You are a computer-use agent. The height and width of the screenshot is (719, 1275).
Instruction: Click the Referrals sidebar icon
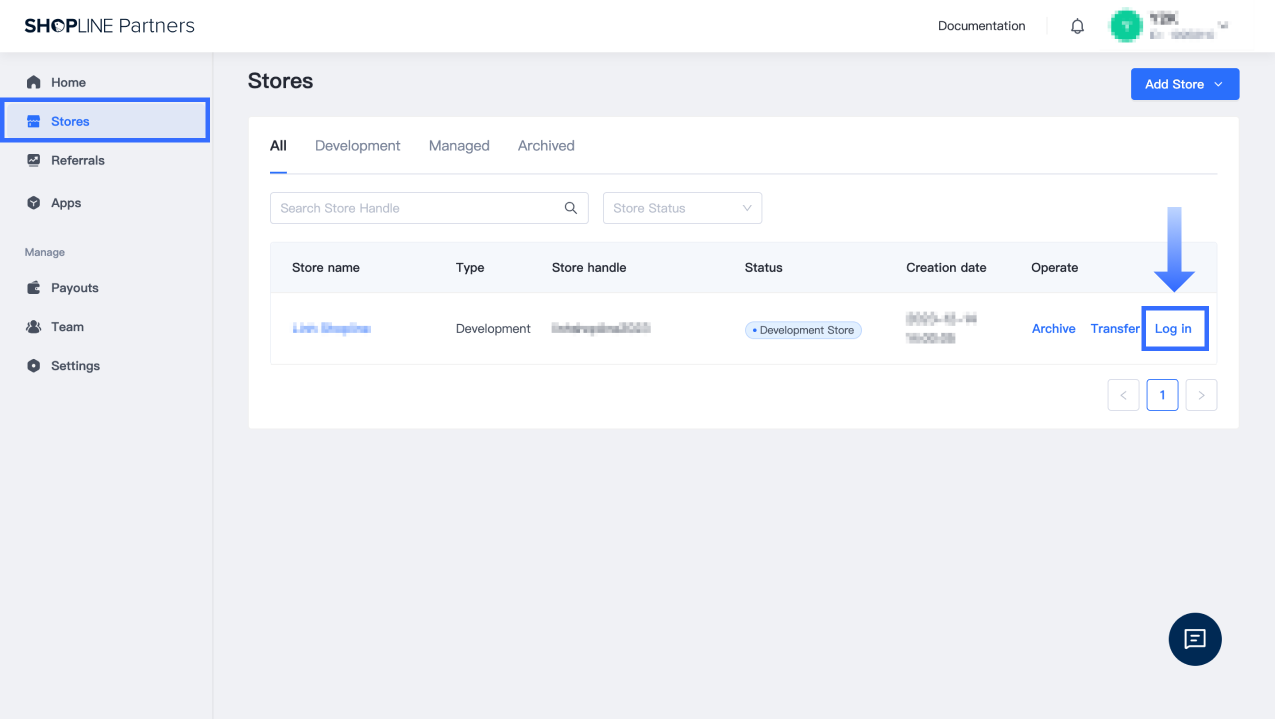pyautogui.click(x=34, y=160)
